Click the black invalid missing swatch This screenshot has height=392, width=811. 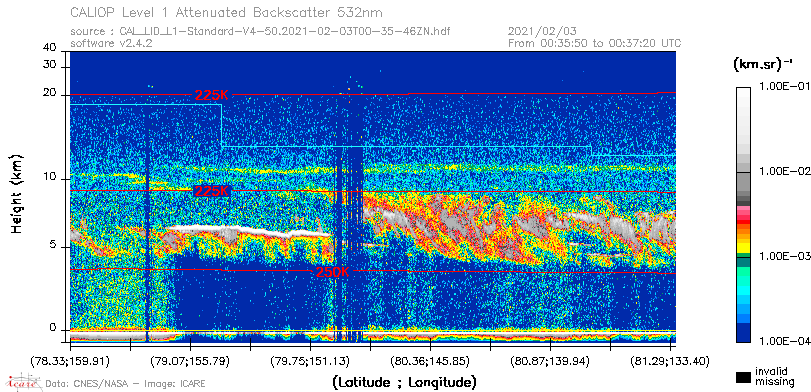click(744, 378)
